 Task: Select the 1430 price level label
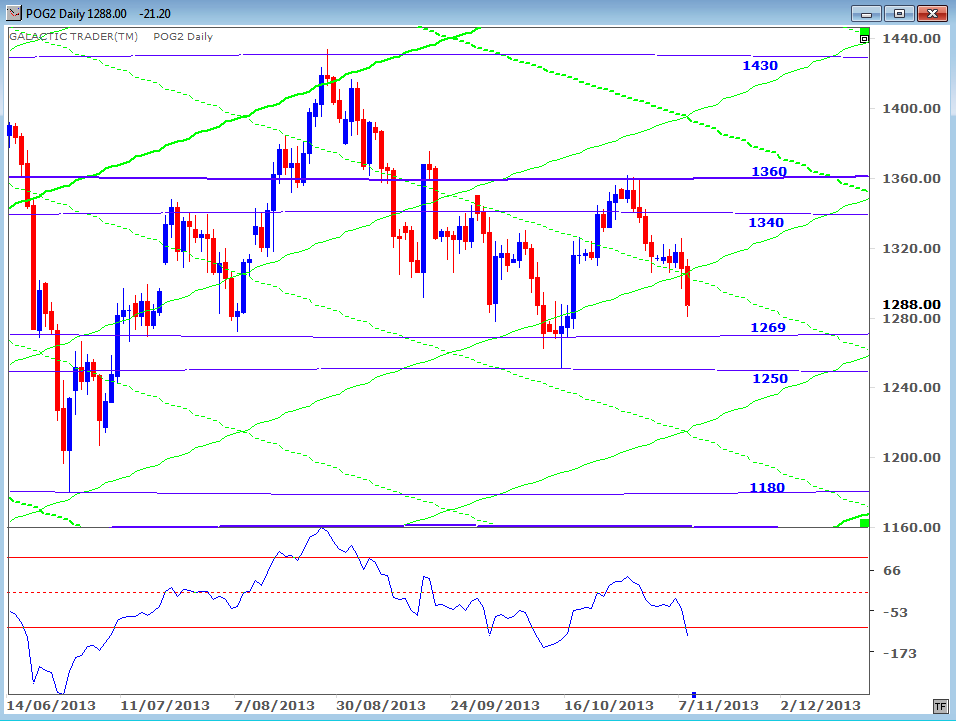(x=760, y=66)
